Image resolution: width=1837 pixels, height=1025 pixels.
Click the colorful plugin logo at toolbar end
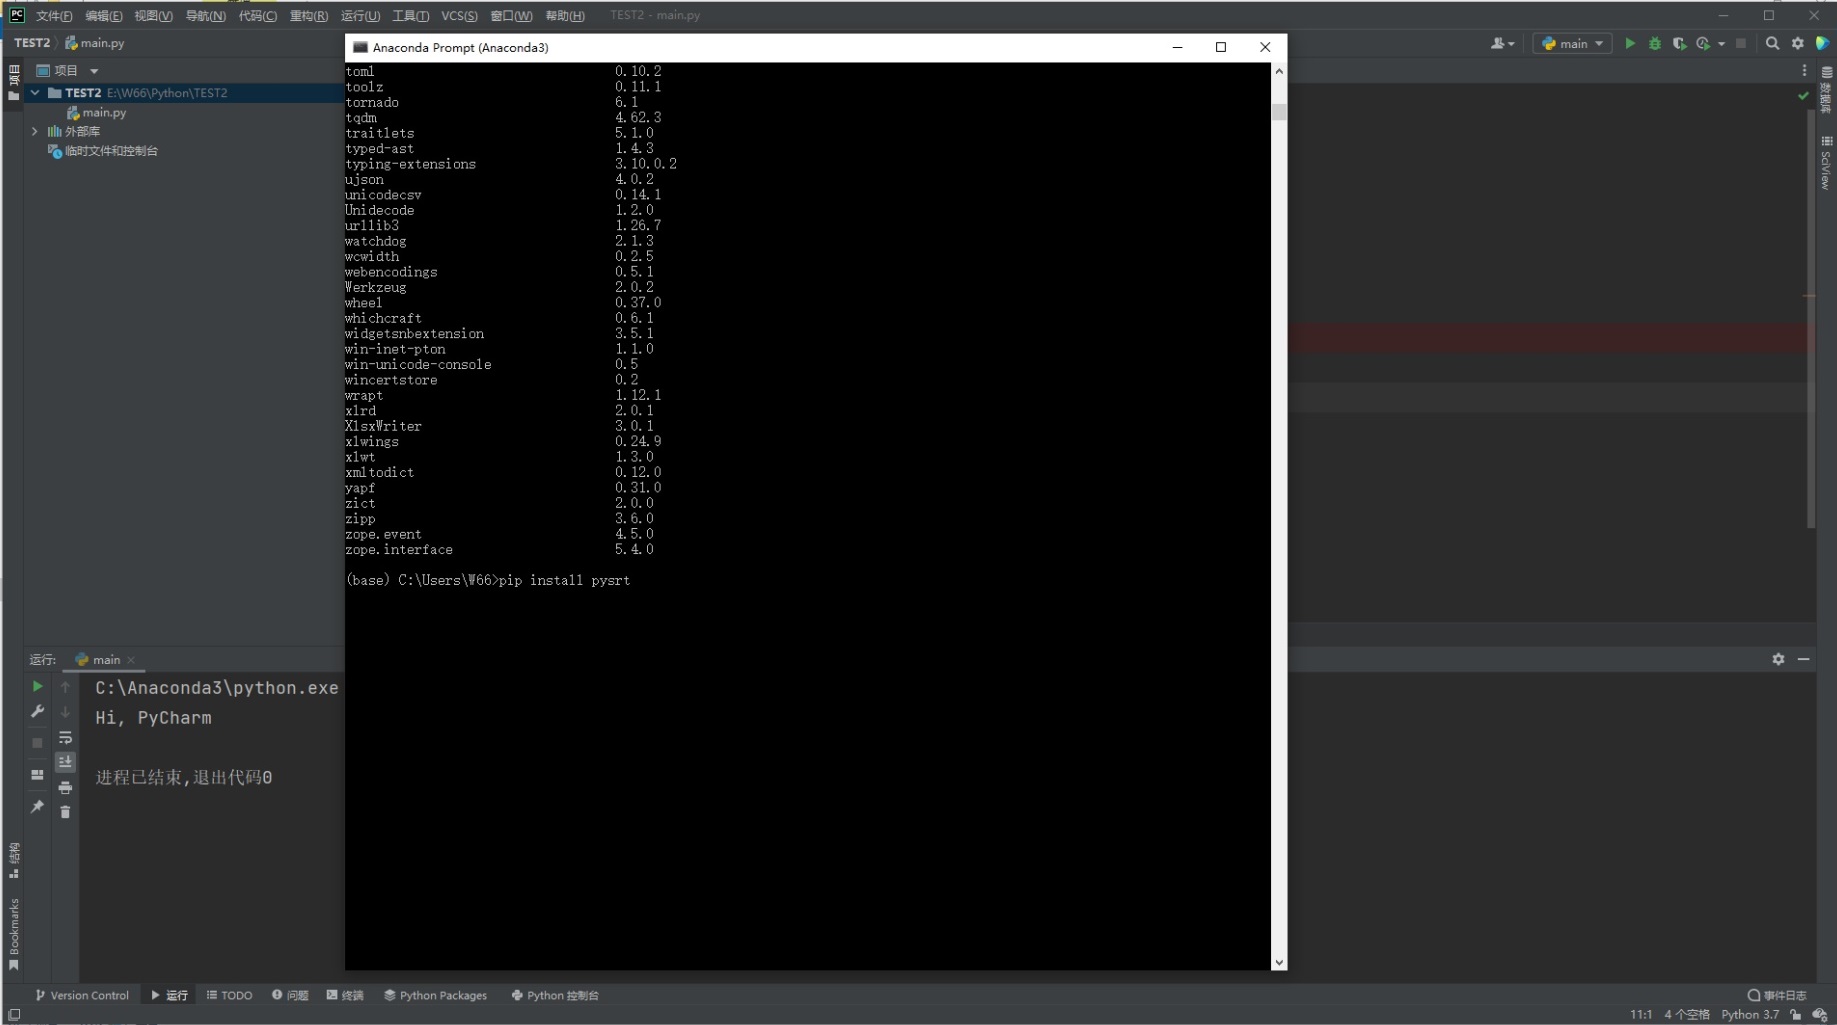point(1822,43)
